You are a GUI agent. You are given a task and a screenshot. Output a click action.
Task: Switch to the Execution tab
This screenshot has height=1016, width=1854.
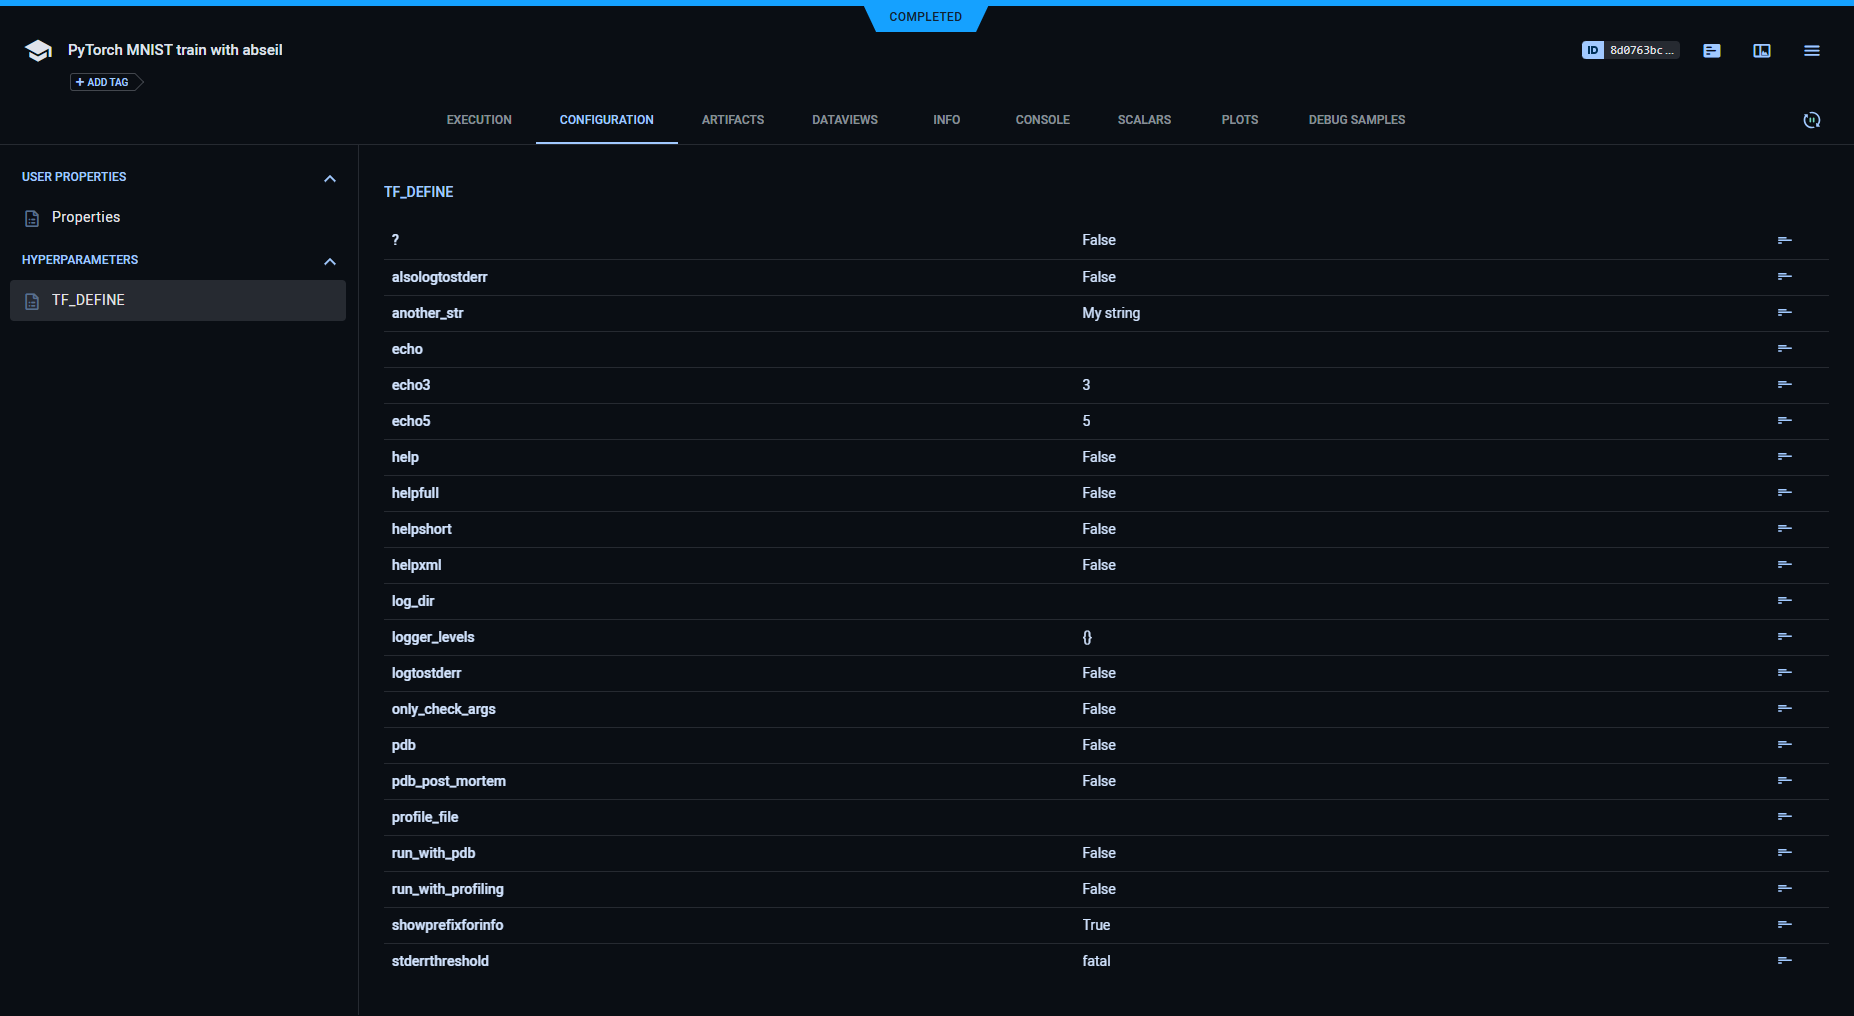pyautogui.click(x=479, y=120)
